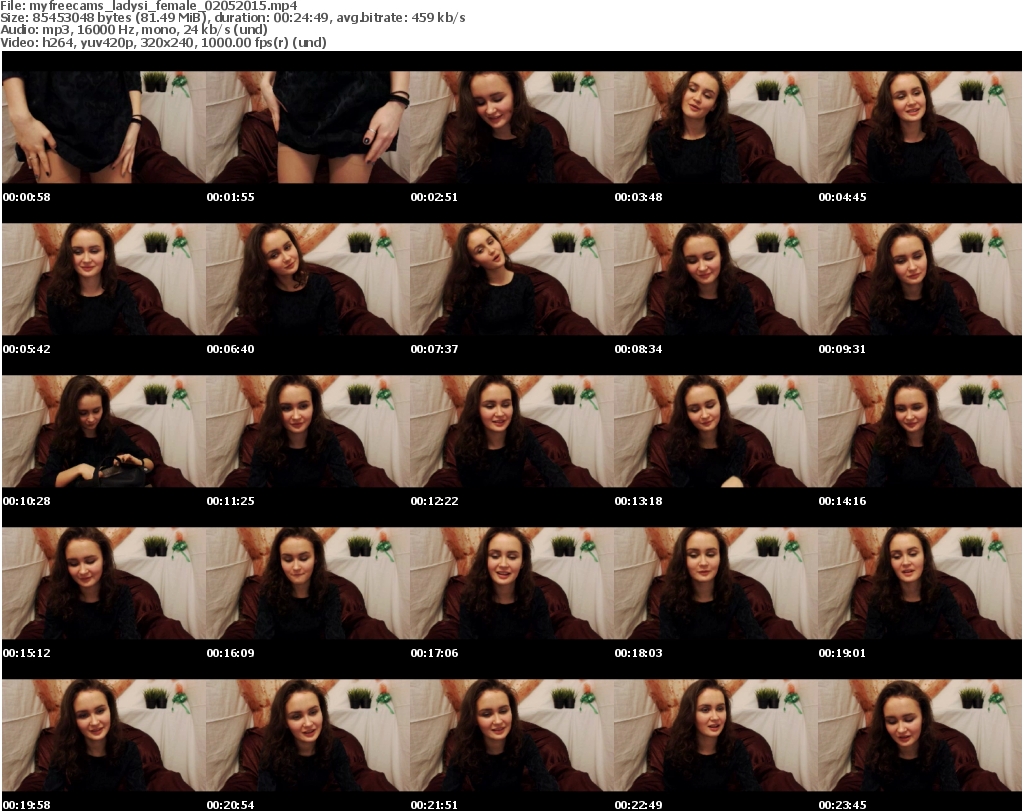Select the thumbnail above timestamp 00:21:51
The width and height of the screenshot is (1024, 811).
point(512,735)
